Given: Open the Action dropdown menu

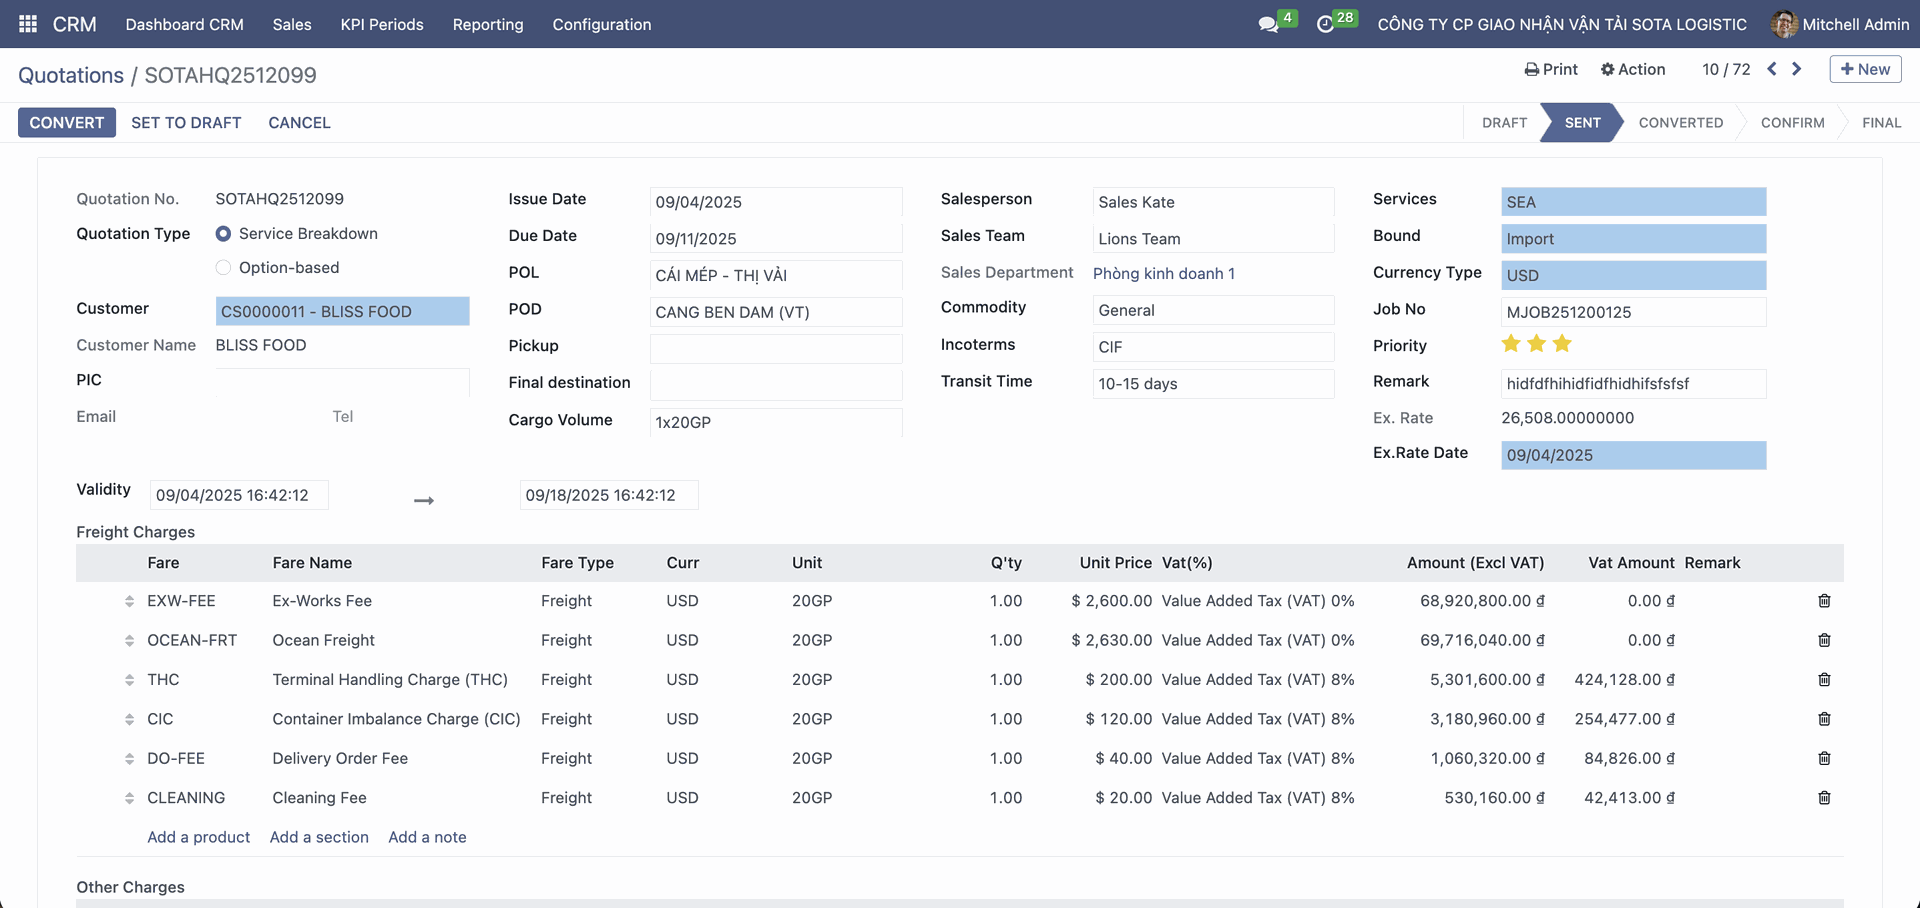Looking at the screenshot, I should click(1632, 69).
